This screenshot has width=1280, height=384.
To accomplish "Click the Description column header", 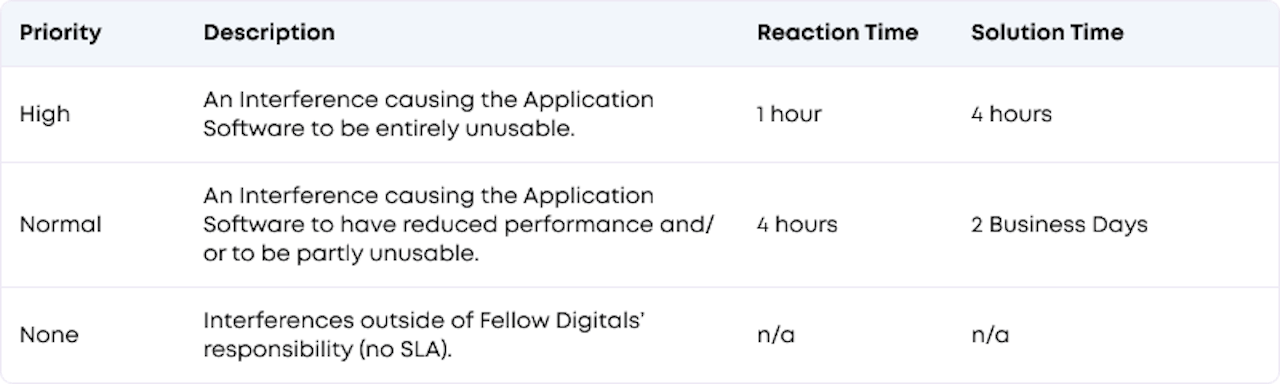I will click(x=269, y=32).
